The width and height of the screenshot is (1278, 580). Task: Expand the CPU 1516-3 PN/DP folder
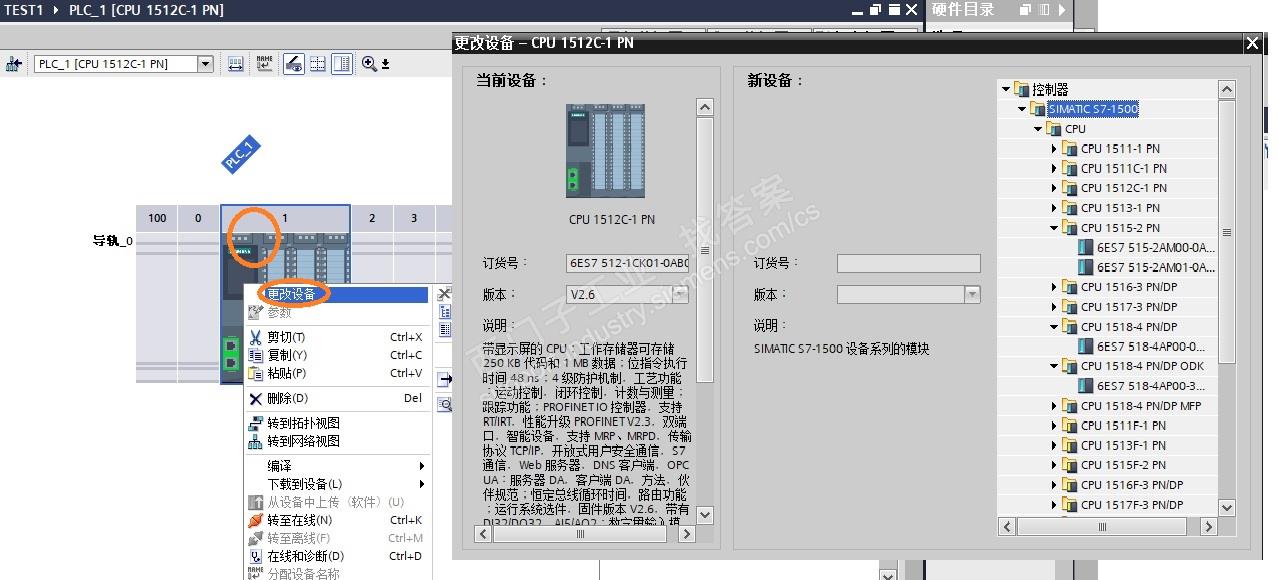click(1054, 287)
